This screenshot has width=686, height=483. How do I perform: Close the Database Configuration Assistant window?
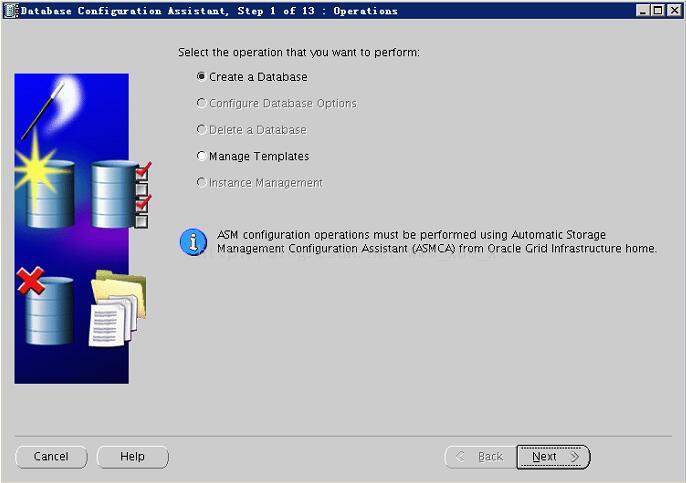674,10
